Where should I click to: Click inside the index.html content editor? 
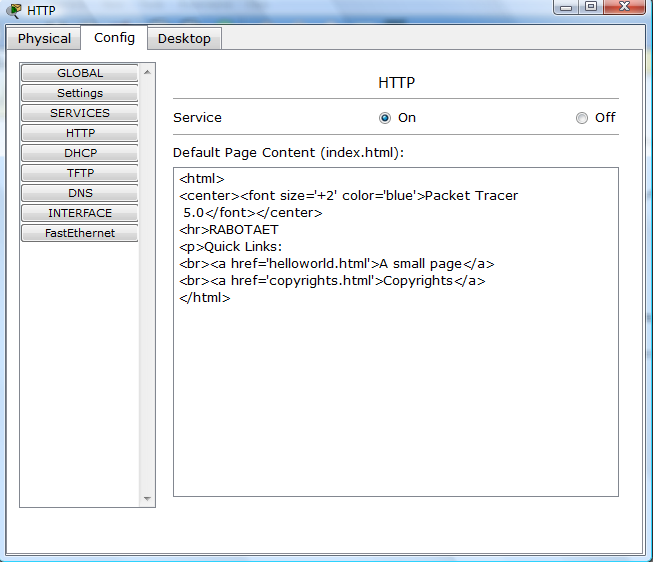396,332
